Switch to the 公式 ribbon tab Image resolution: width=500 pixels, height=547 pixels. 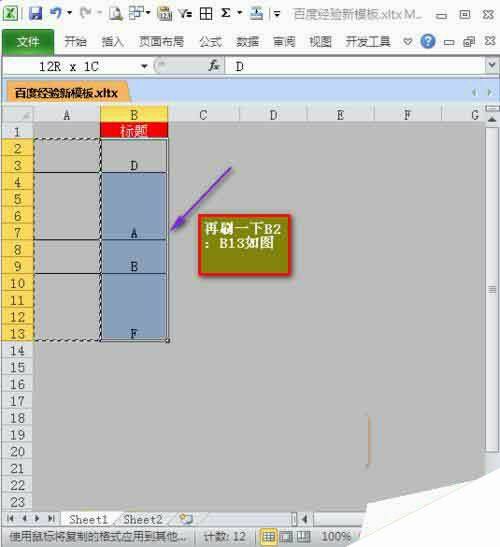pos(210,42)
